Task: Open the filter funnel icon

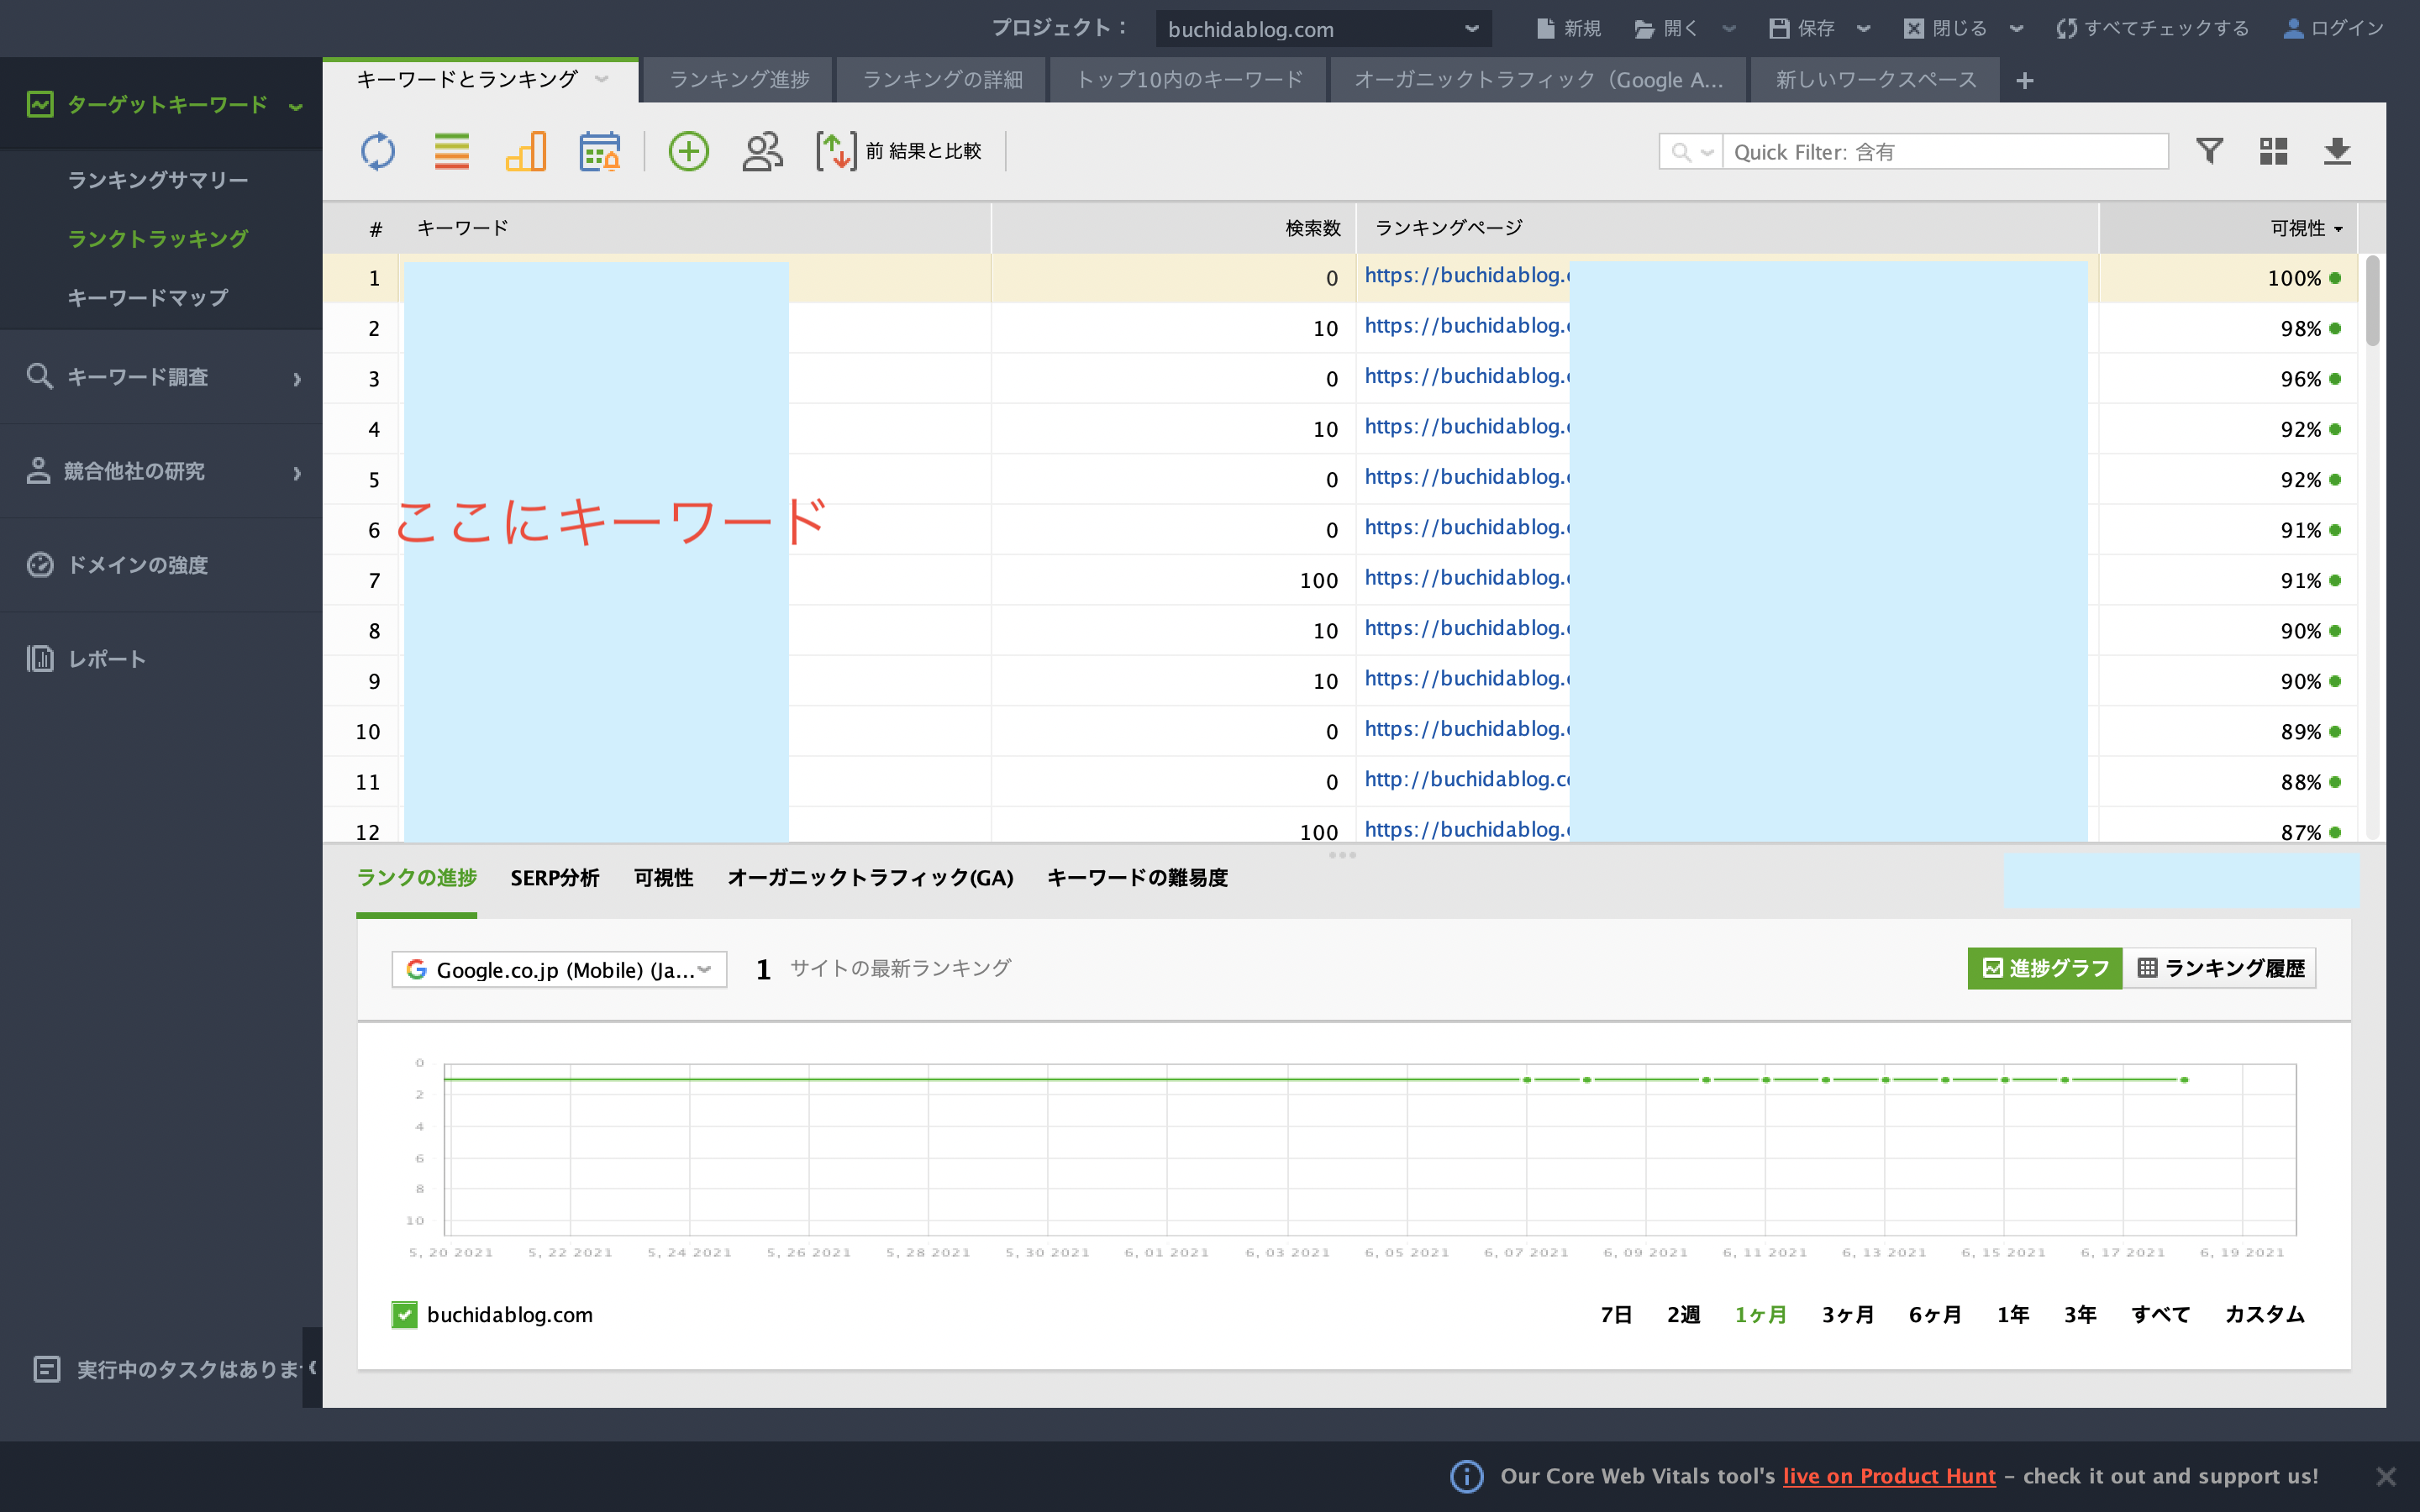Action: pos(2210,151)
